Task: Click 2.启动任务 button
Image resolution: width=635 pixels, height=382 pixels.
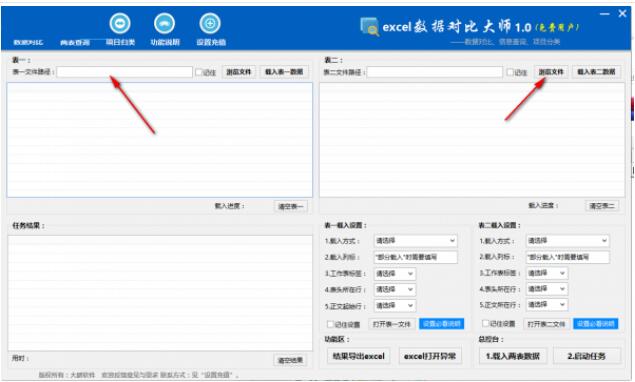Action: (587, 356)
